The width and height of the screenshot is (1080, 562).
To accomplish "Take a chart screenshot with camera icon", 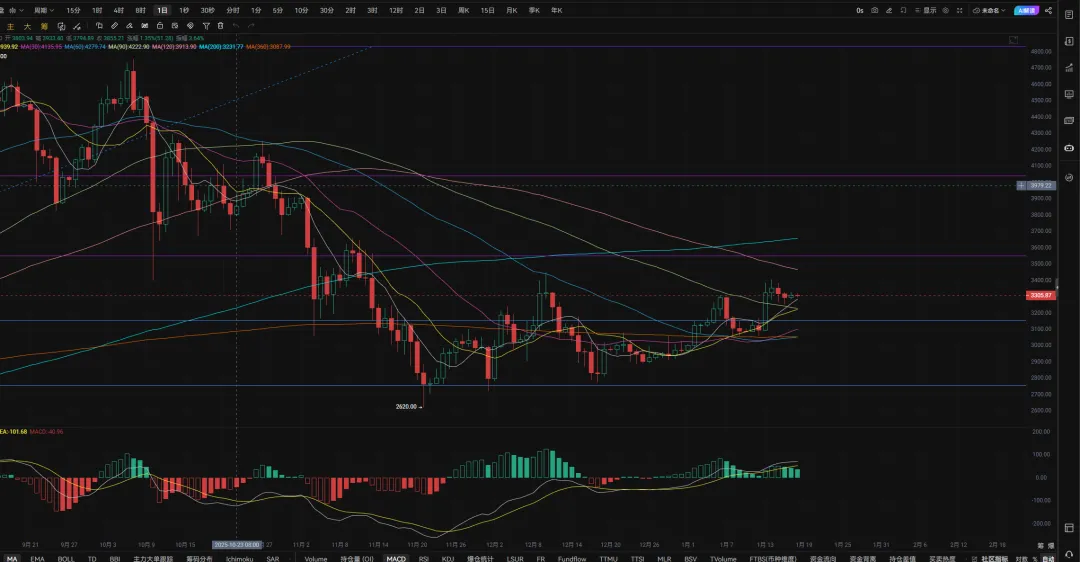I will (x=875, y=10).
